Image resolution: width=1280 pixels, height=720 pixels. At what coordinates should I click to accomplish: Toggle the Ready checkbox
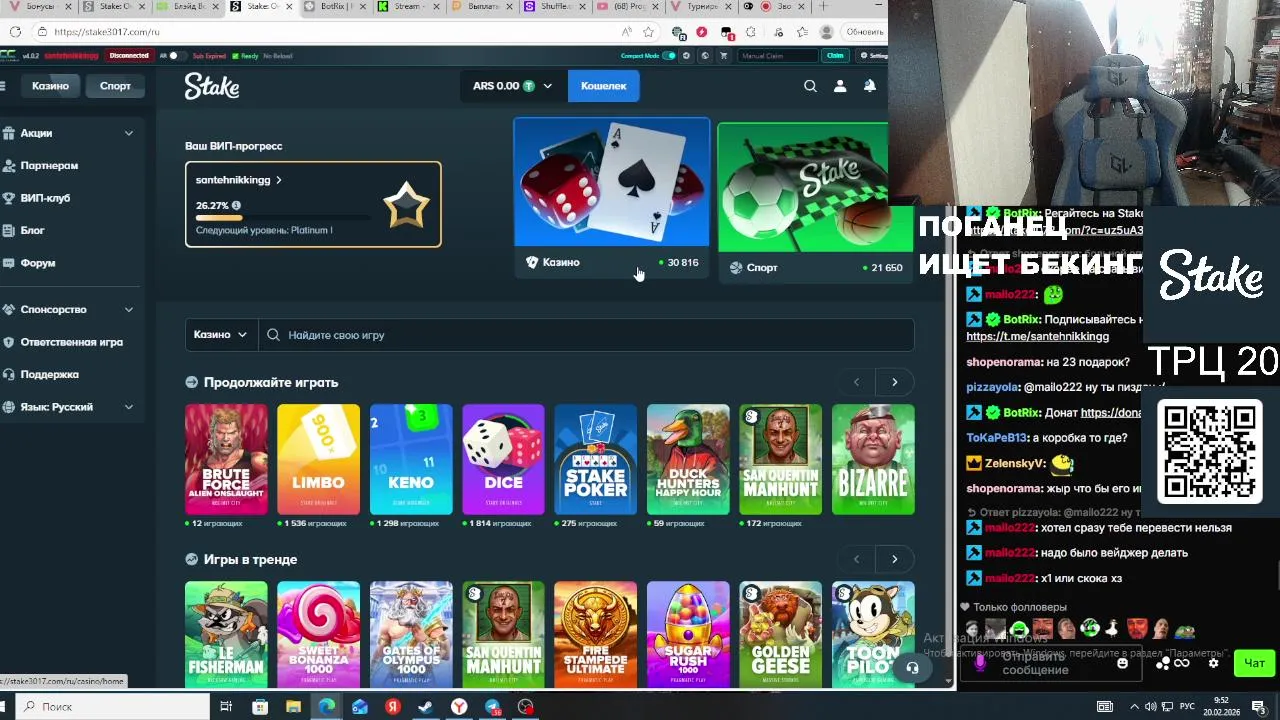238,56
